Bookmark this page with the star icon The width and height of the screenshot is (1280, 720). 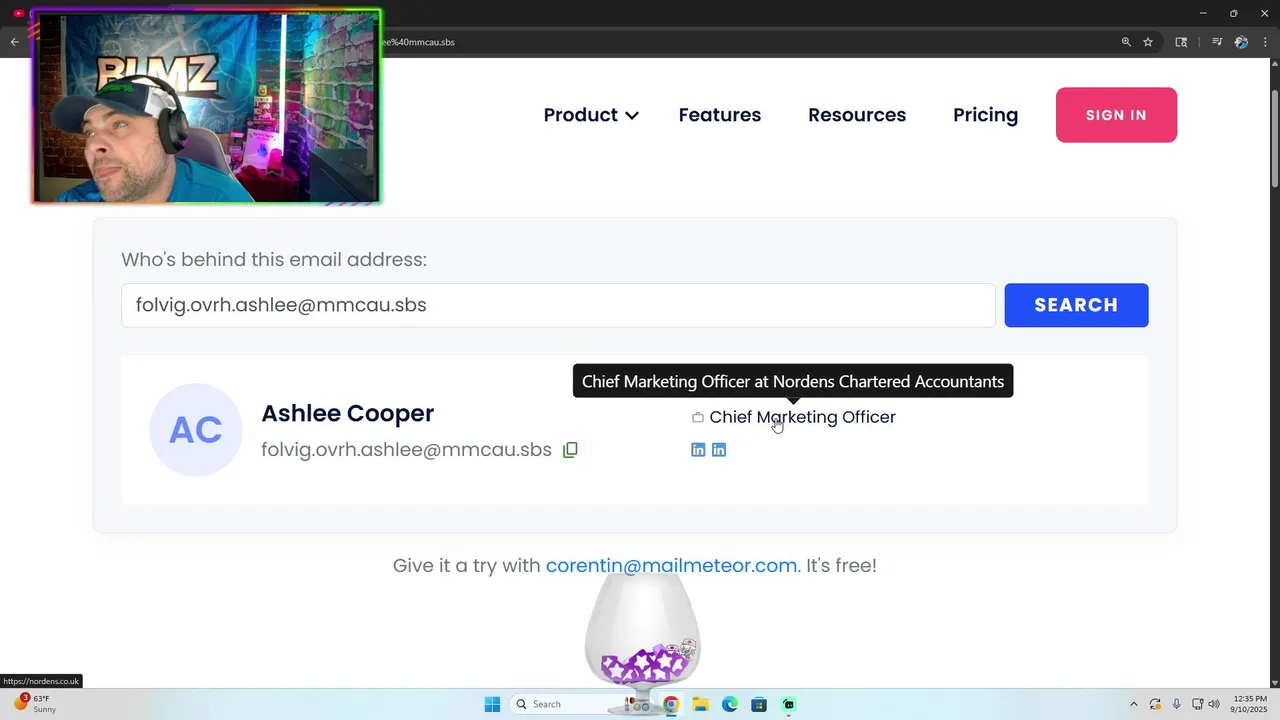[1148, 42]
